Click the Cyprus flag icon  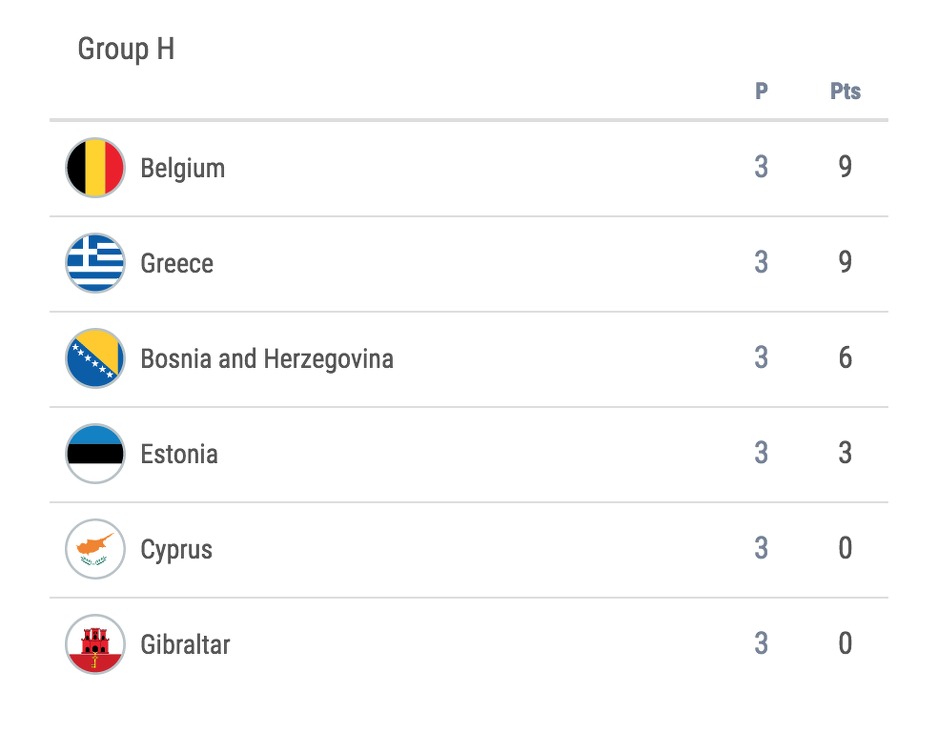[x=95, y=549]
